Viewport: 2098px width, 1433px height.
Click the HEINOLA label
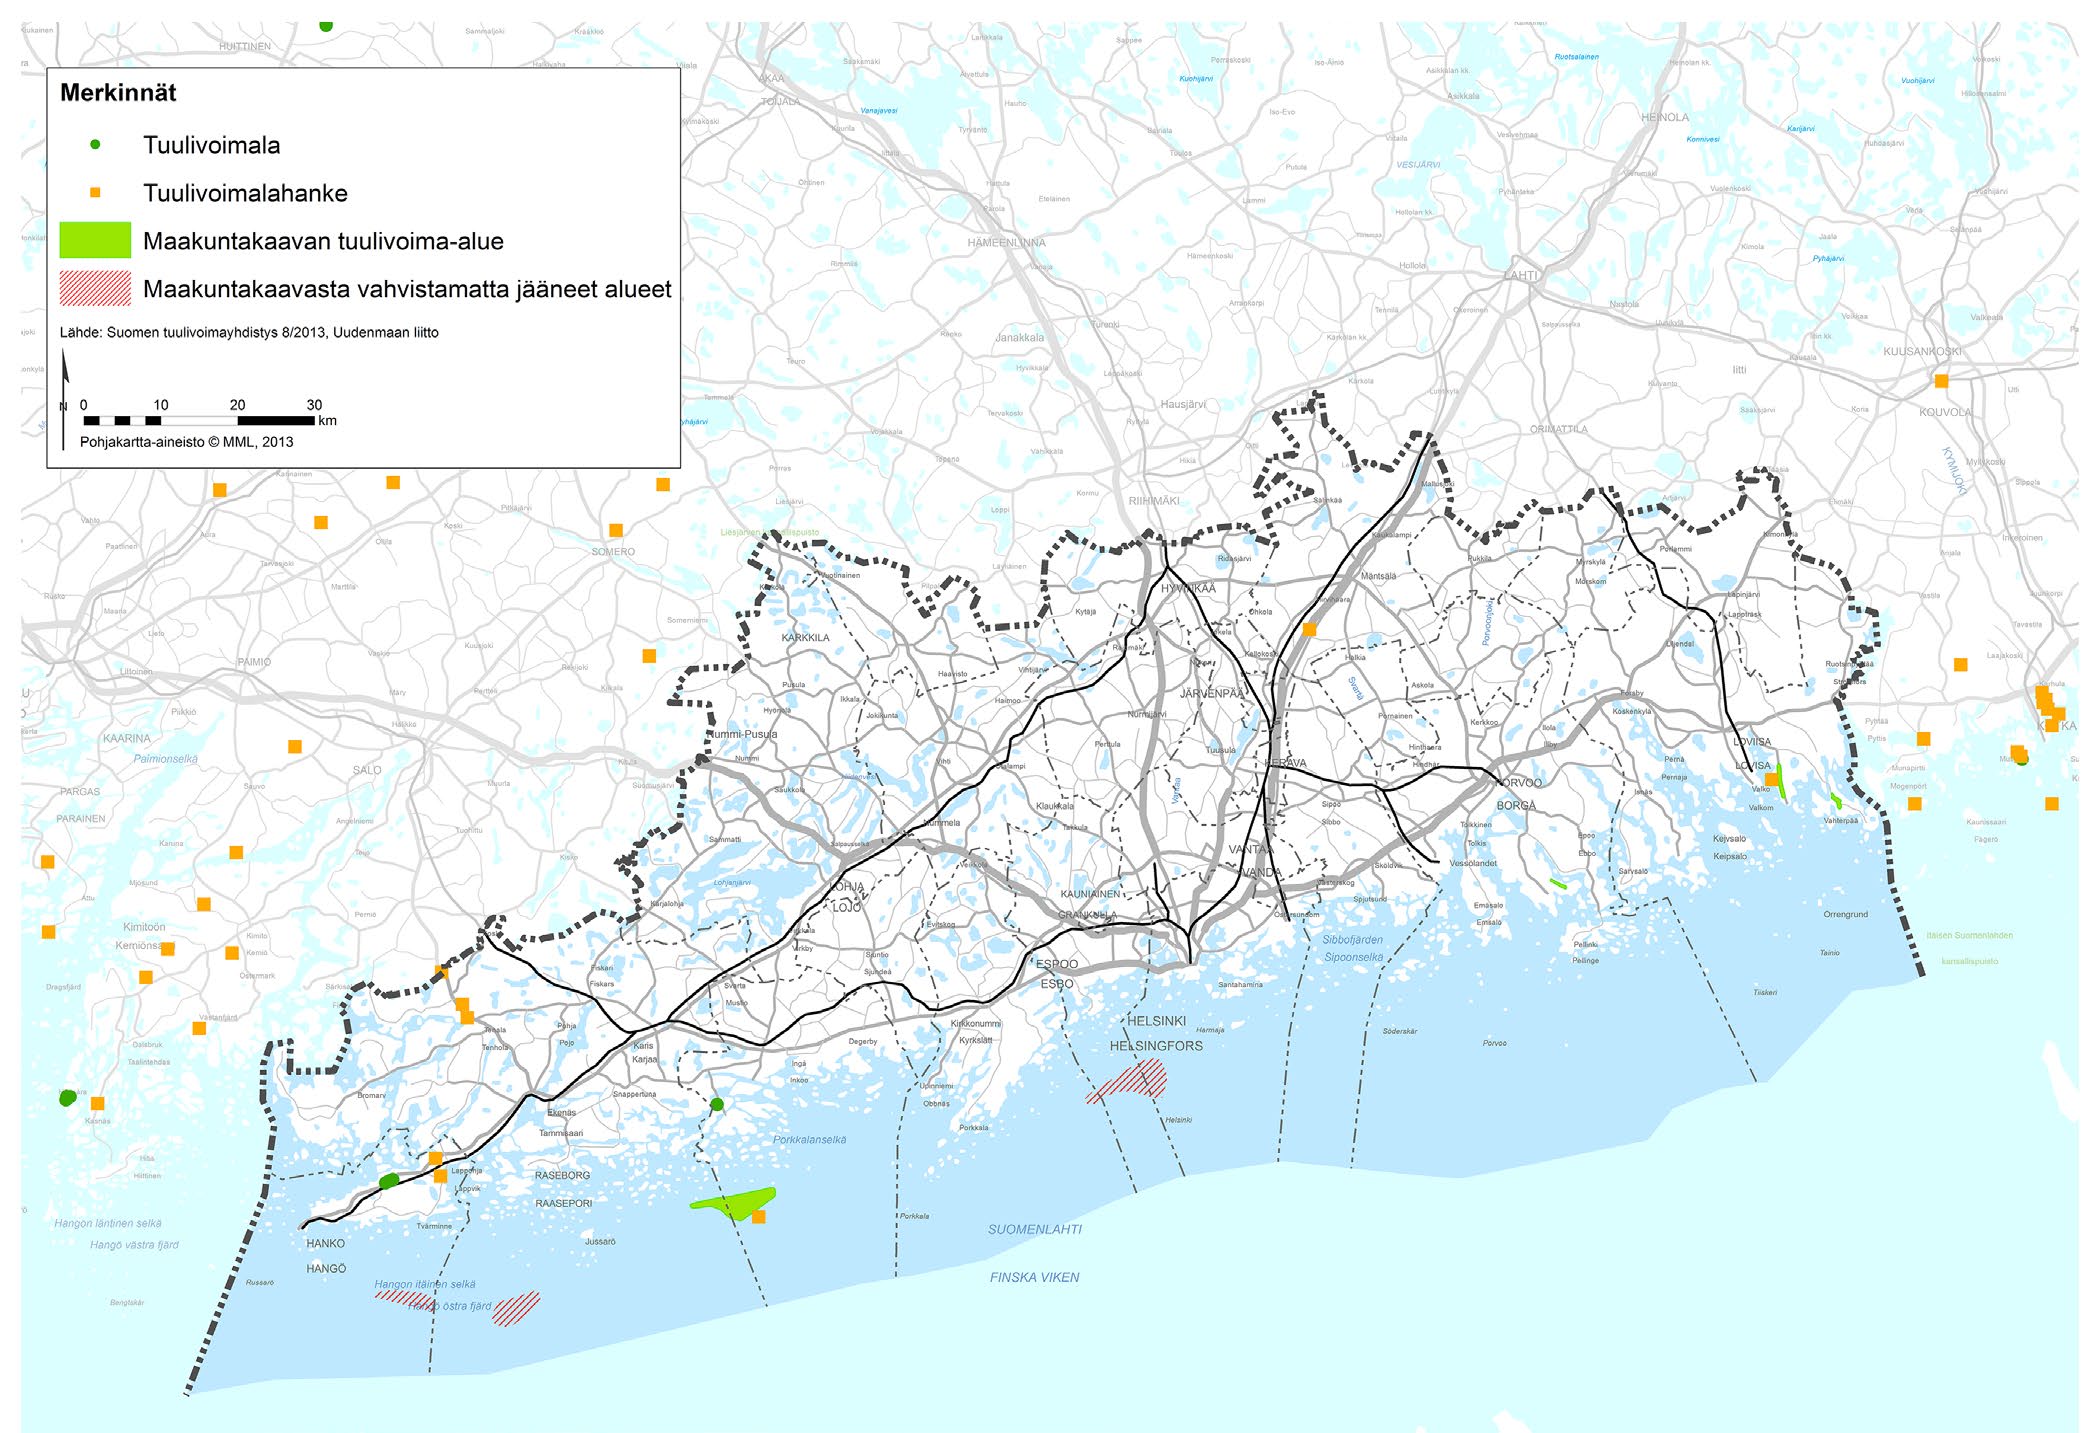tap(1665, 118)
